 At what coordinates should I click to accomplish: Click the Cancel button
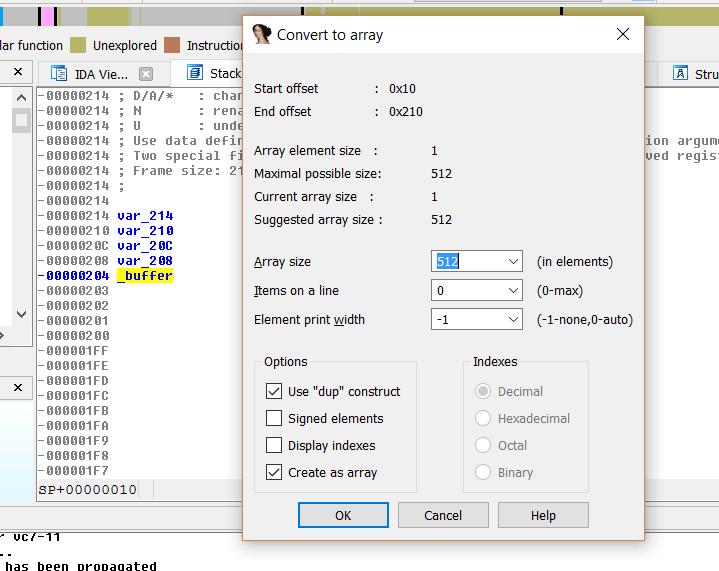443,515
